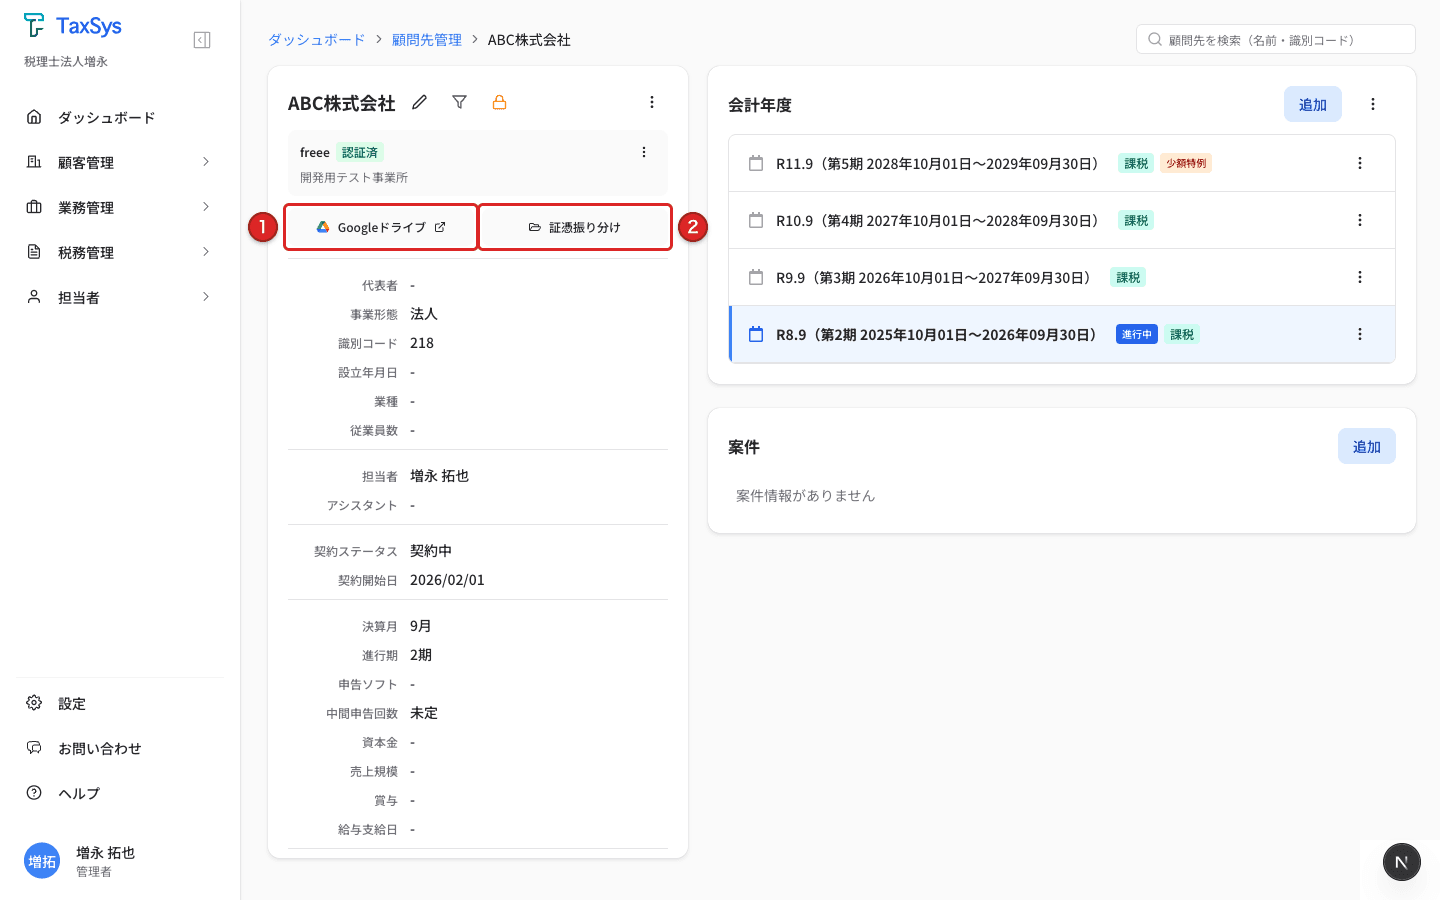Image resolution: width=1440 pixels, height=900 pixels.
Task: Expand the 顧客管理 section chevron
Action: [206, 162]
